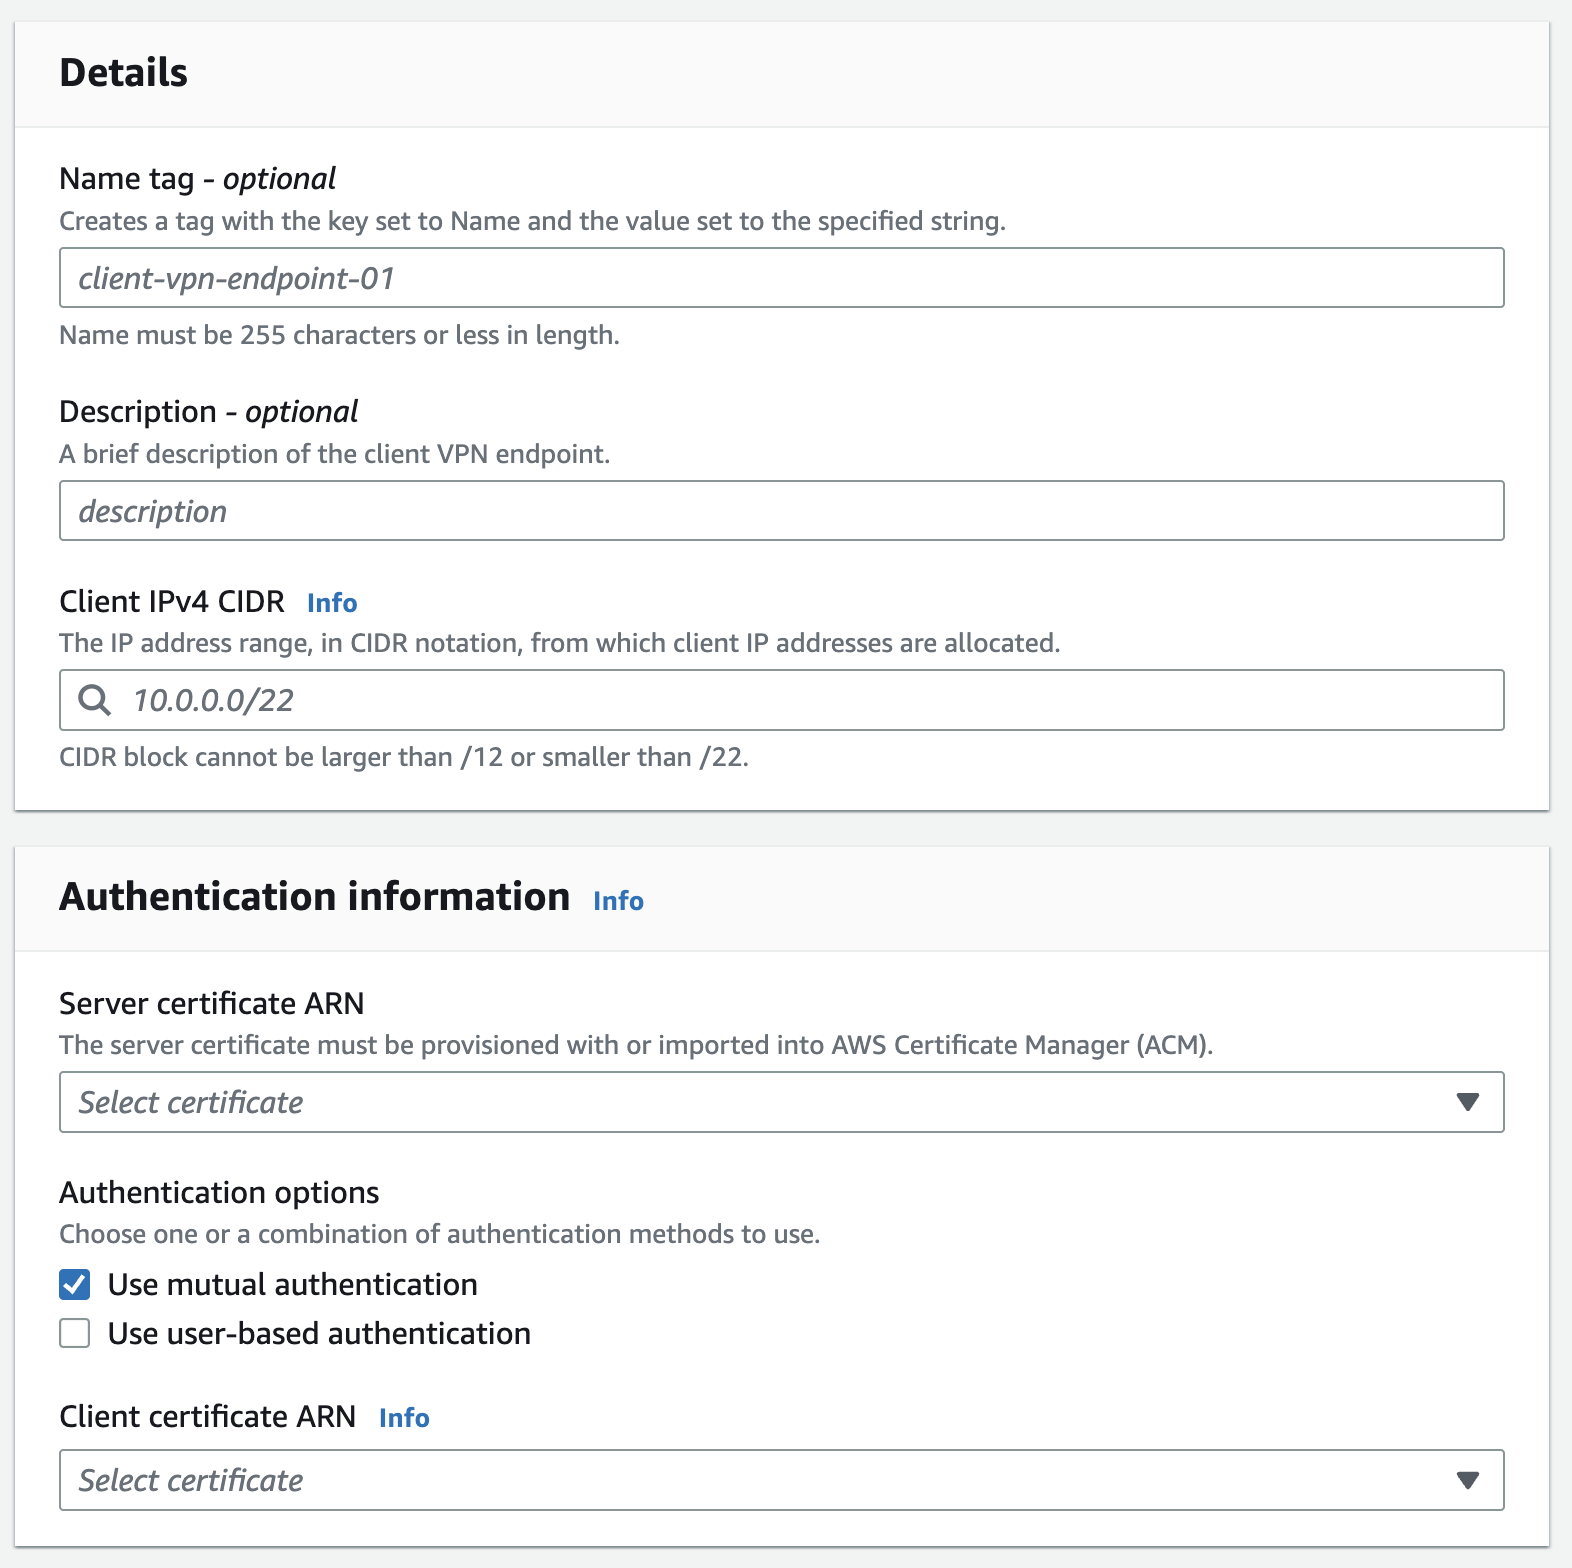Click the "Use mutual authentication" label text
This screenshot has width=1572, height=1568.
pyautogui.click(x=292, y=1284)
